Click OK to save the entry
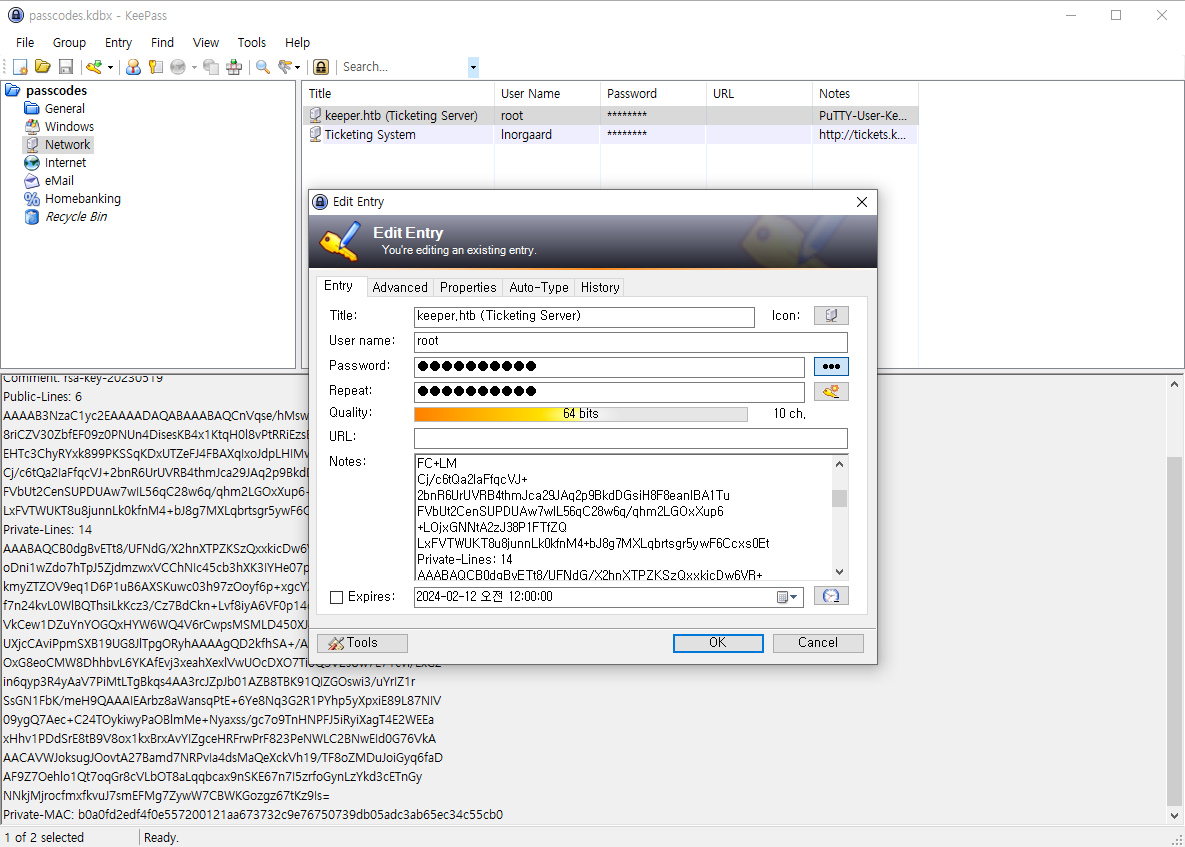 click(718, 643)
